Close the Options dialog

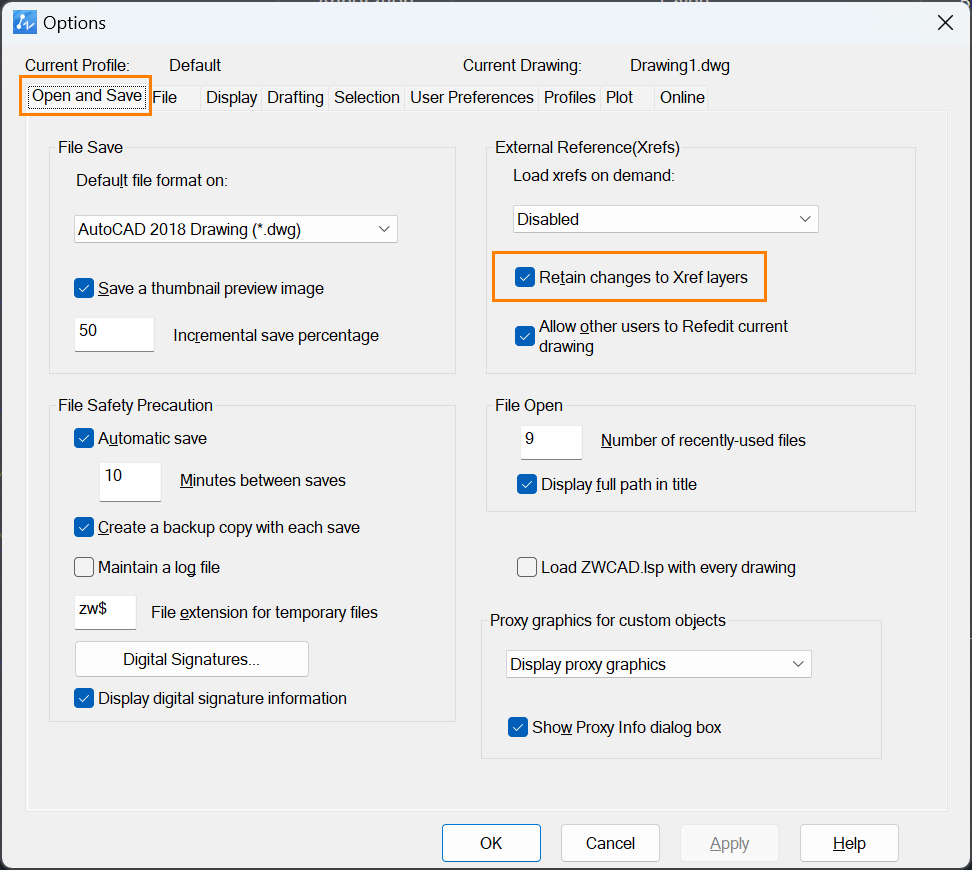point(945,23)
